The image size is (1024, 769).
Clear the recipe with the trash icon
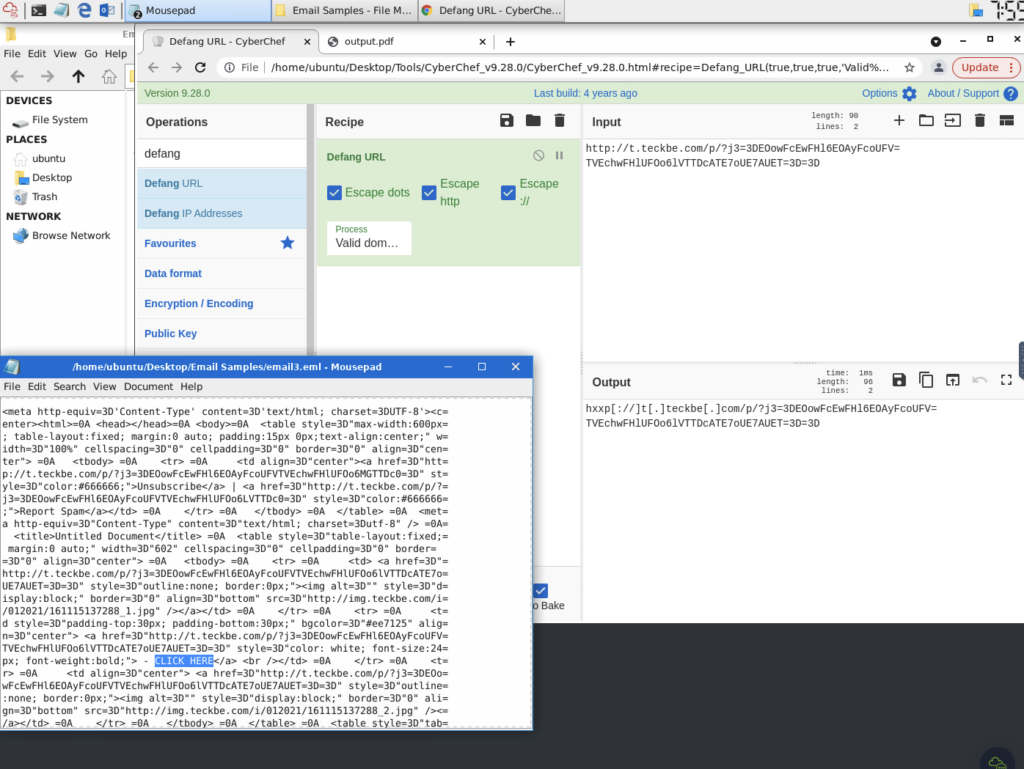[x=560, y=121]
